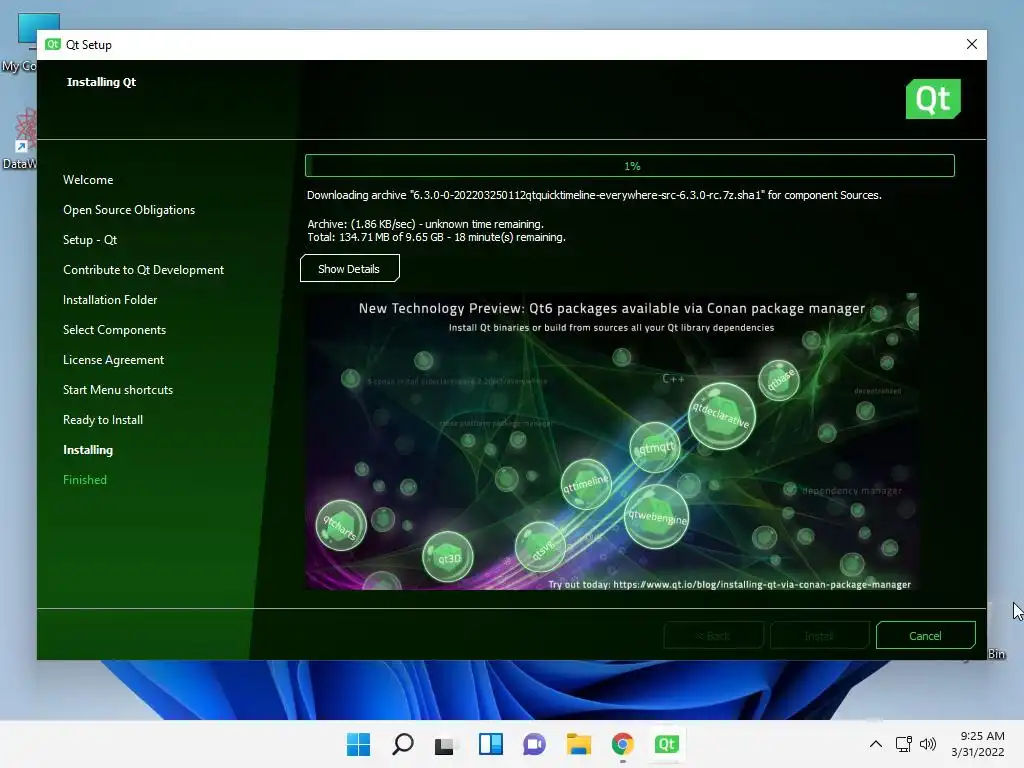Click the Qt Setup title bar icon
Image resolution: width=1024 pixels, height=768 pixels.
[x=53, y=44]
